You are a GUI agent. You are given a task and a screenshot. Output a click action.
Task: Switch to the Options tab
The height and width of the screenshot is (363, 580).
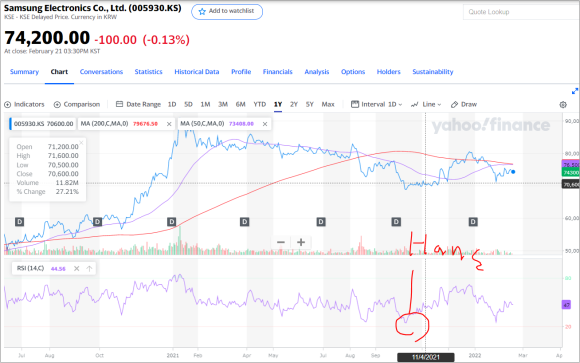[353, 72]
